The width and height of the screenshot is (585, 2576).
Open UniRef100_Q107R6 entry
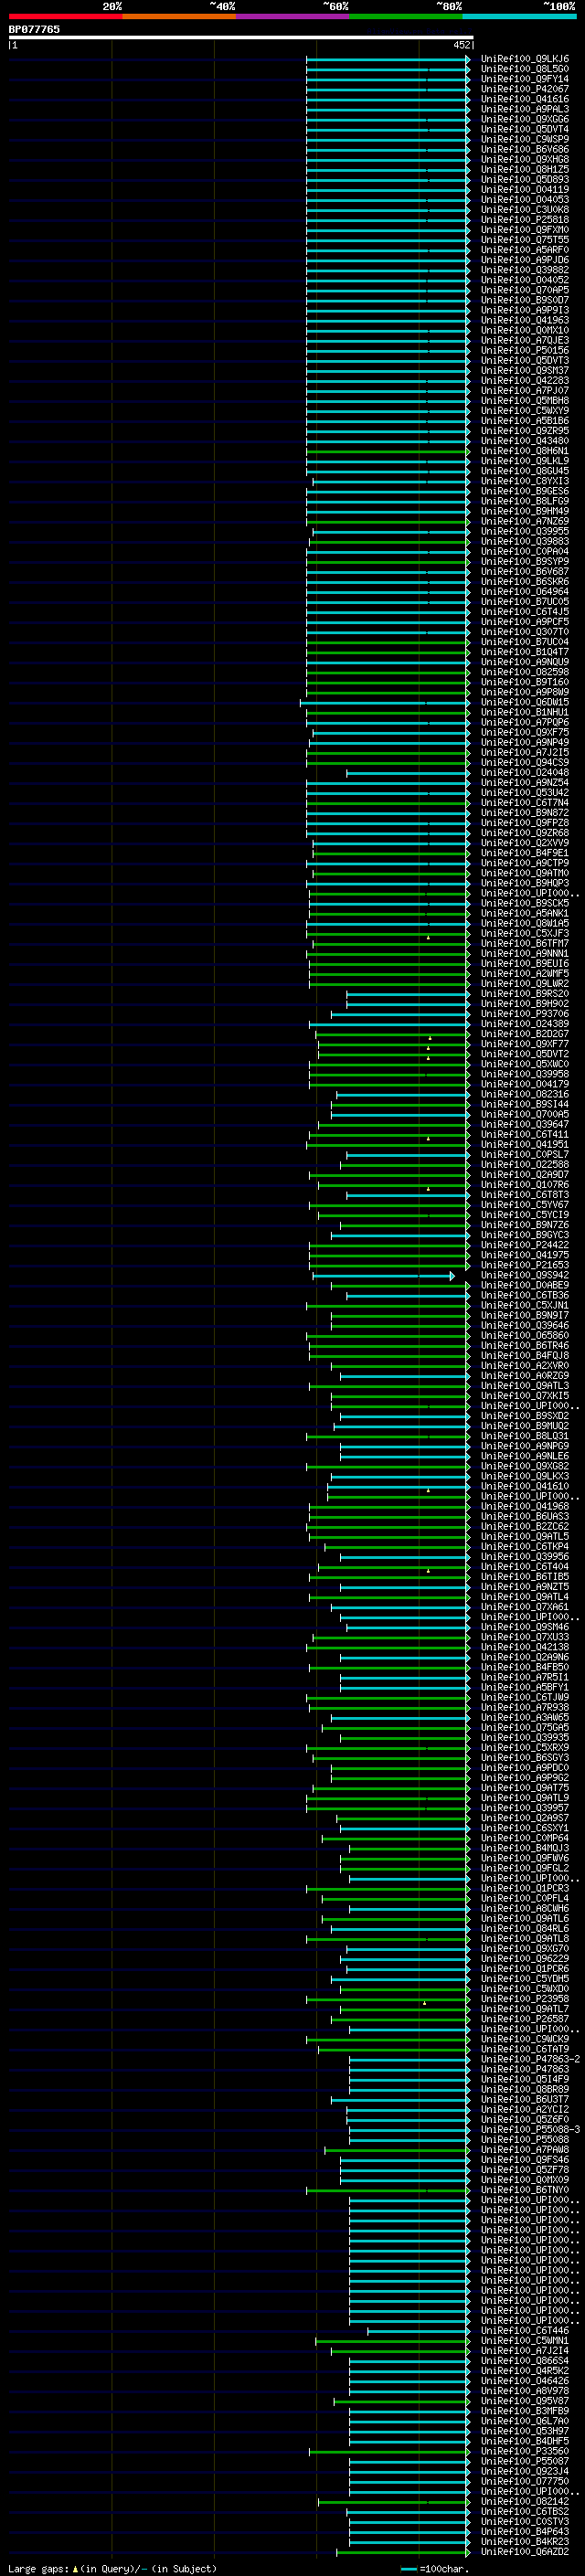point(525,1185)
